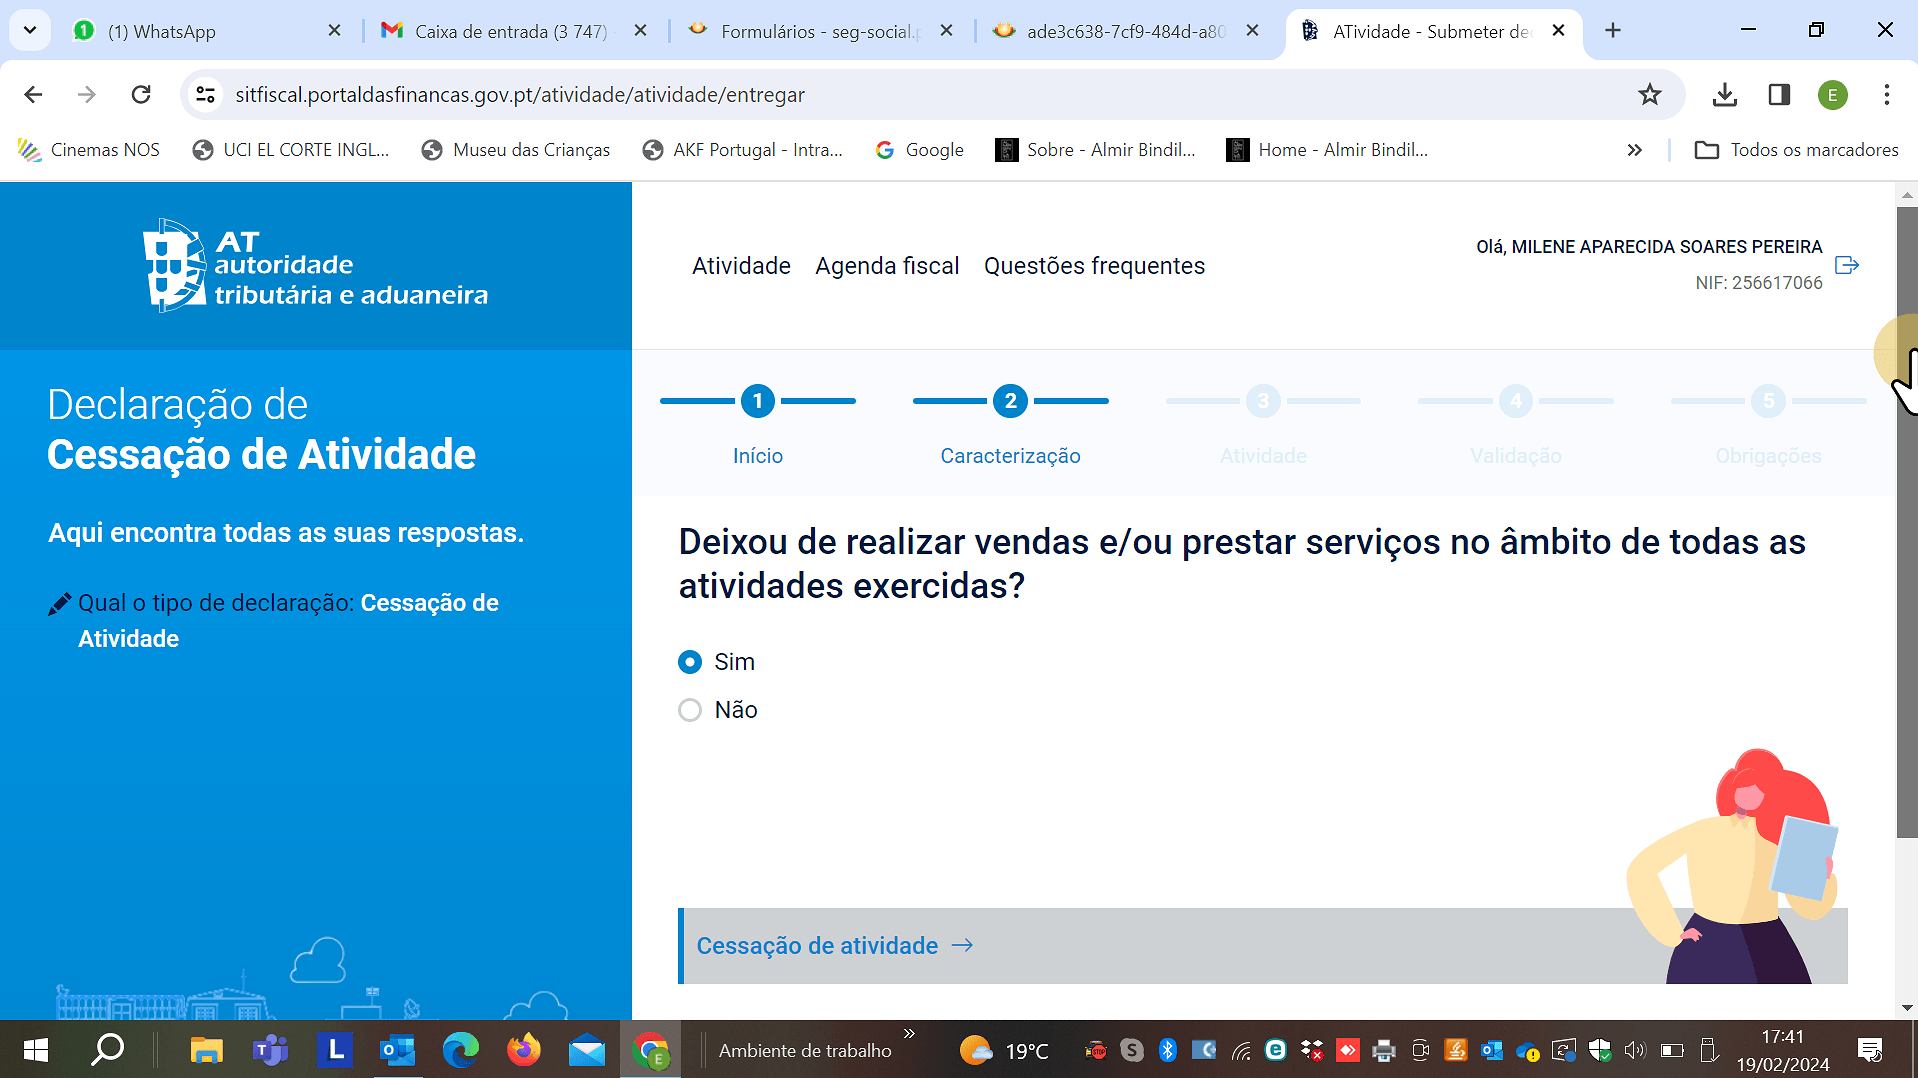
Task: Click the sign out icon beside NIF
Action: (1846, 264)
